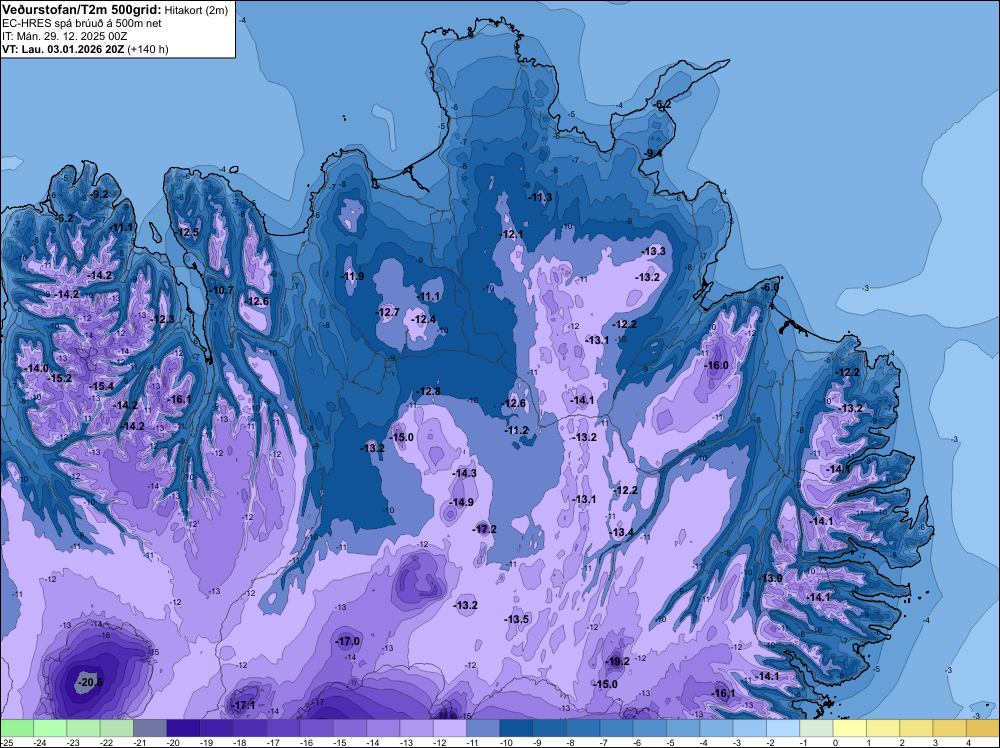1000x748 pixels.
Task: Click the title 'Veðurstofan/T2m 500grid:'
Action: pos(82,10)
